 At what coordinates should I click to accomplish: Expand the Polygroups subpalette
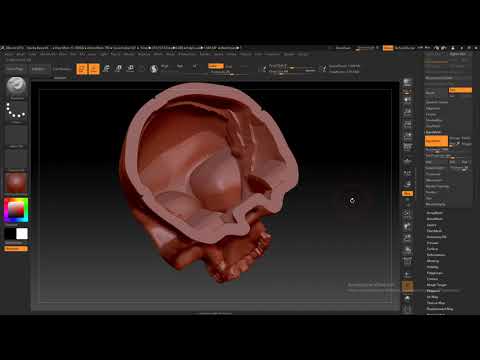[x=435, y=273]
